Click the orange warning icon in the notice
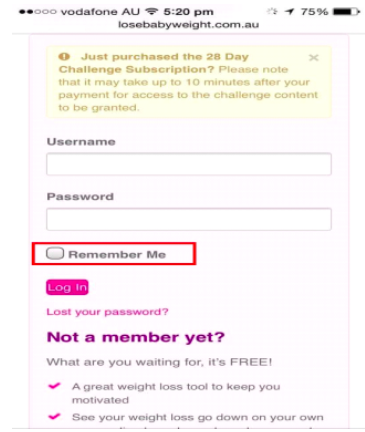This screenshot has height=432, width=365. coord(64,57)
